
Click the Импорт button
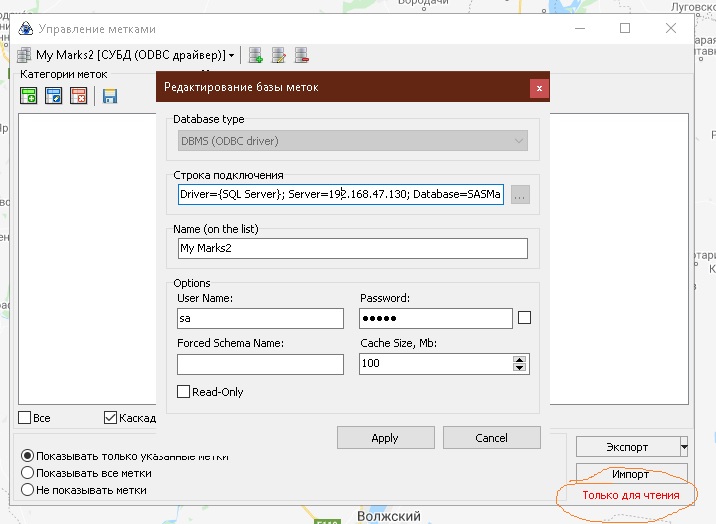pyautogui.click(x=630, y=473)
